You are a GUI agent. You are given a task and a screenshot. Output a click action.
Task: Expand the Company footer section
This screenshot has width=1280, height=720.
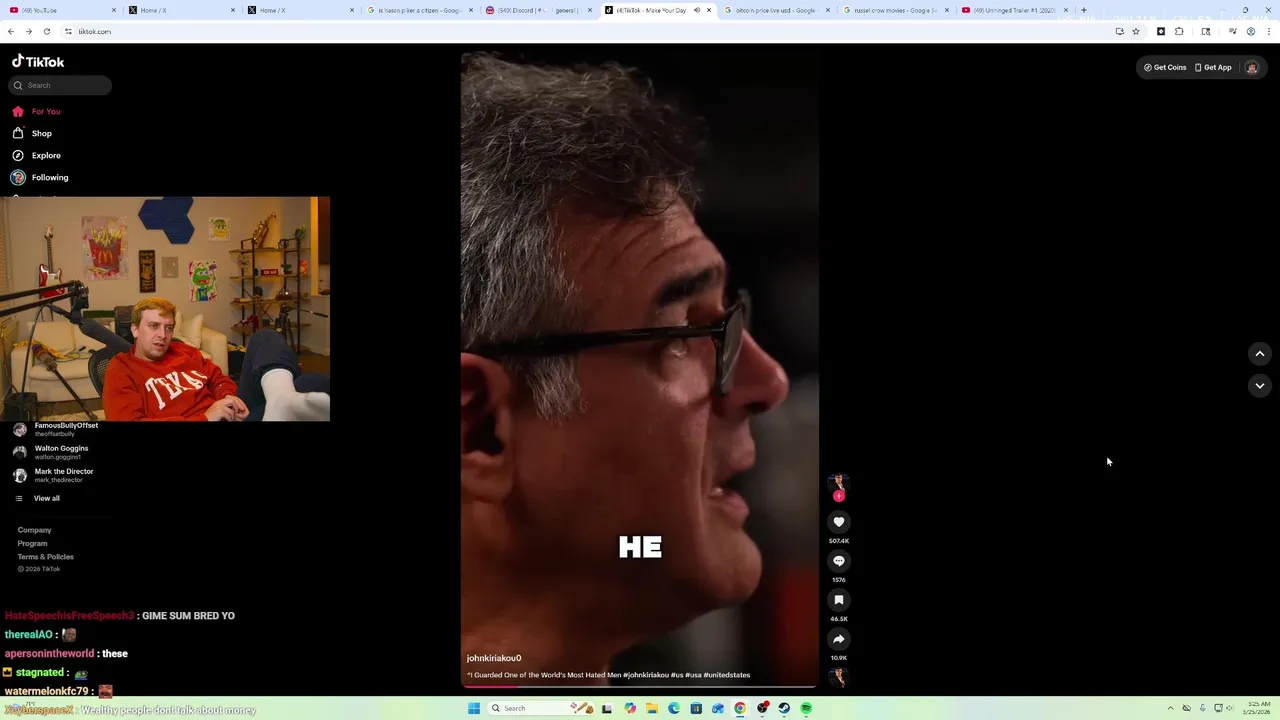pyautogui.click(x=34, y=530)
